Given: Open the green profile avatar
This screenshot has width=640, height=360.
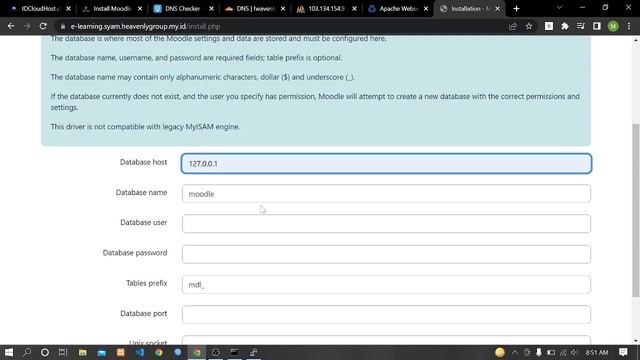Looking at the screenshot, I should [613, 26].
